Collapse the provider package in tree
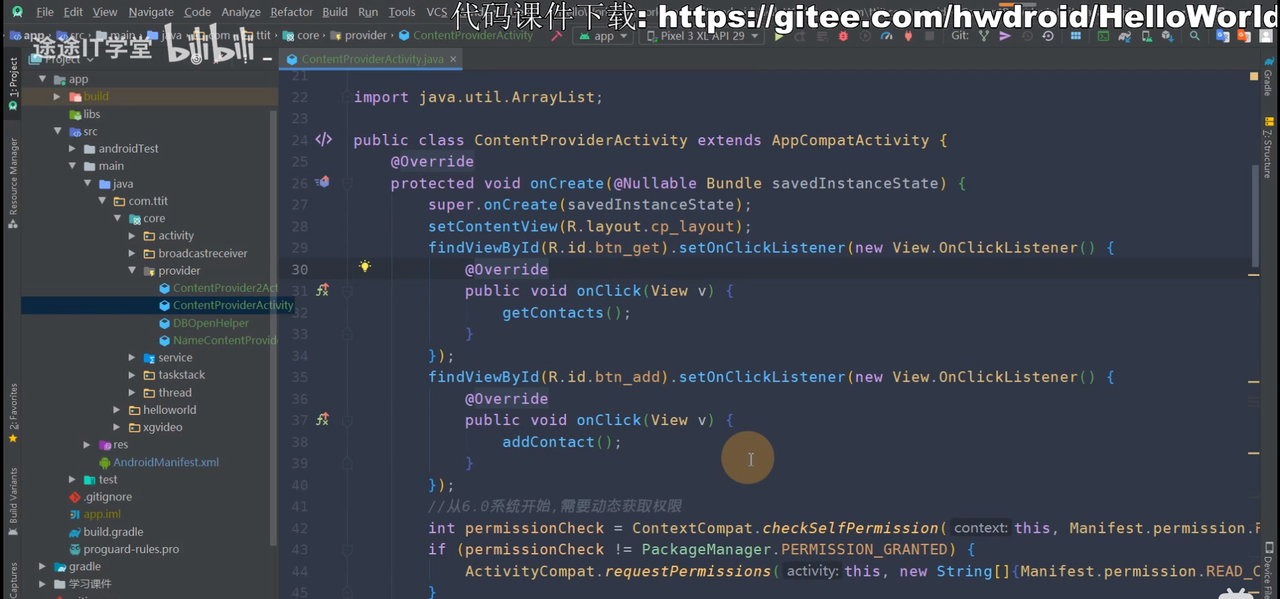 (x=132, y=271)
